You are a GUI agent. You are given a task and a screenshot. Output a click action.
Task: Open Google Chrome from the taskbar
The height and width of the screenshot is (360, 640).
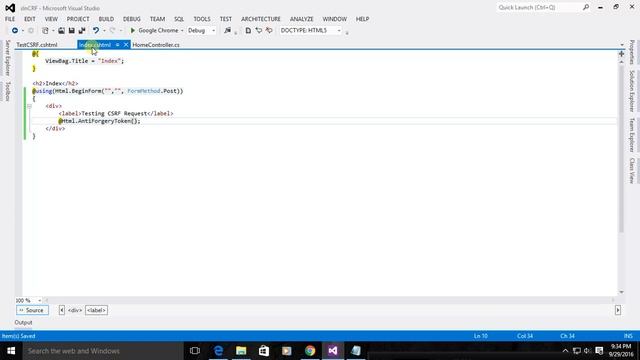[310, 351]
